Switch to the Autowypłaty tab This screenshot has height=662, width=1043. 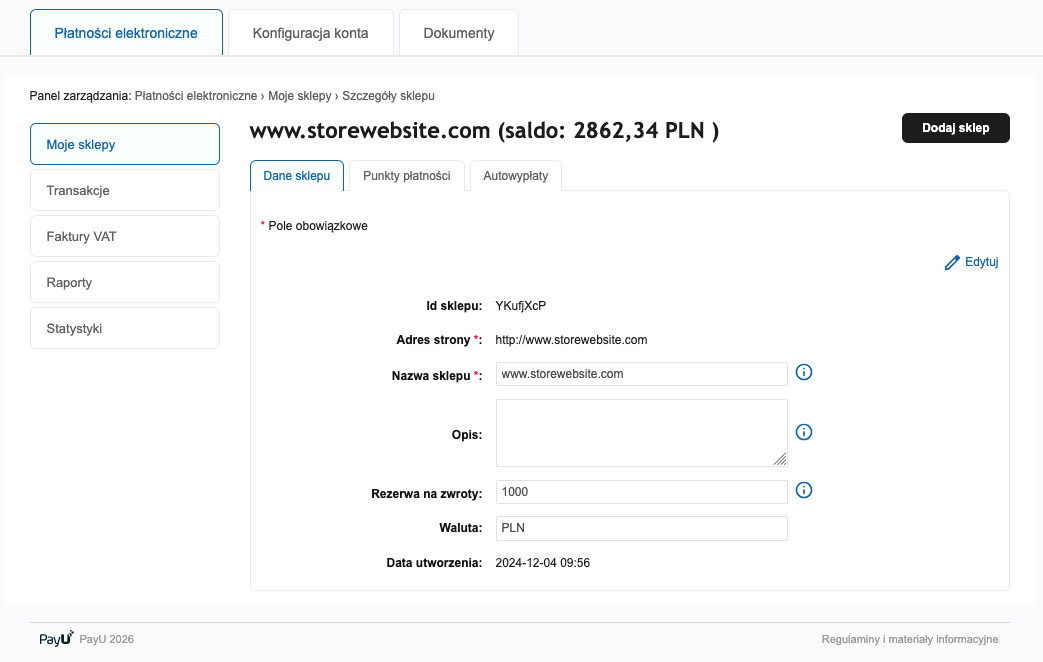pyautogui.click(x=515, y=175)
